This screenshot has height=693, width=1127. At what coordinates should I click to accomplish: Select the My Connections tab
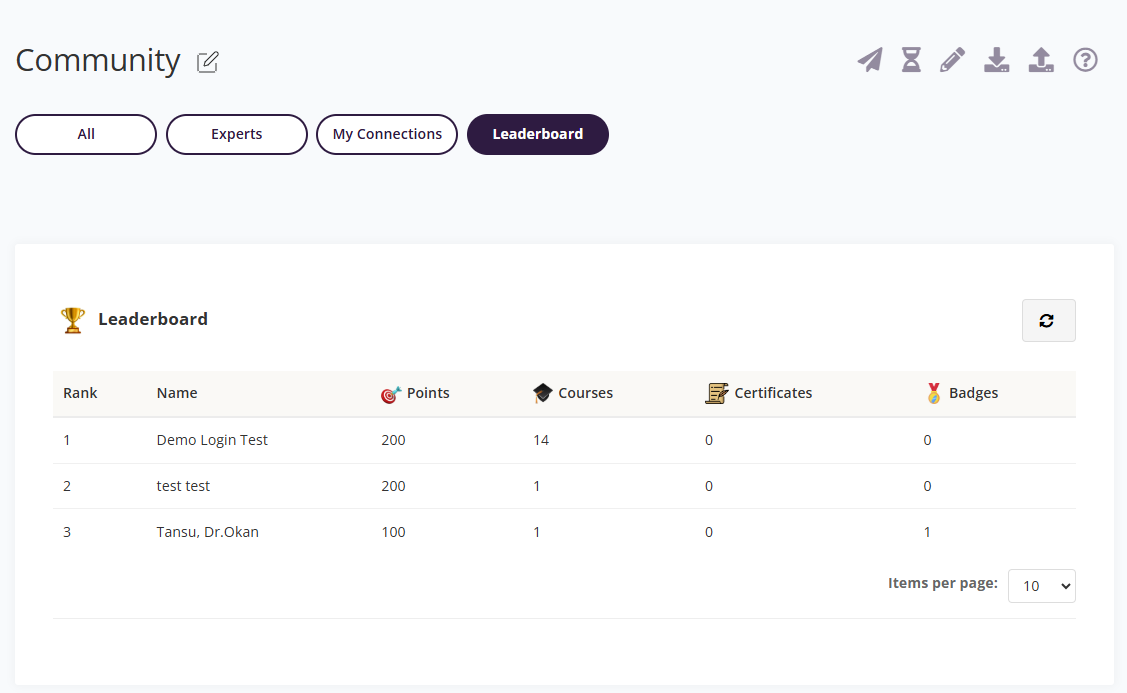pos(386,134)
